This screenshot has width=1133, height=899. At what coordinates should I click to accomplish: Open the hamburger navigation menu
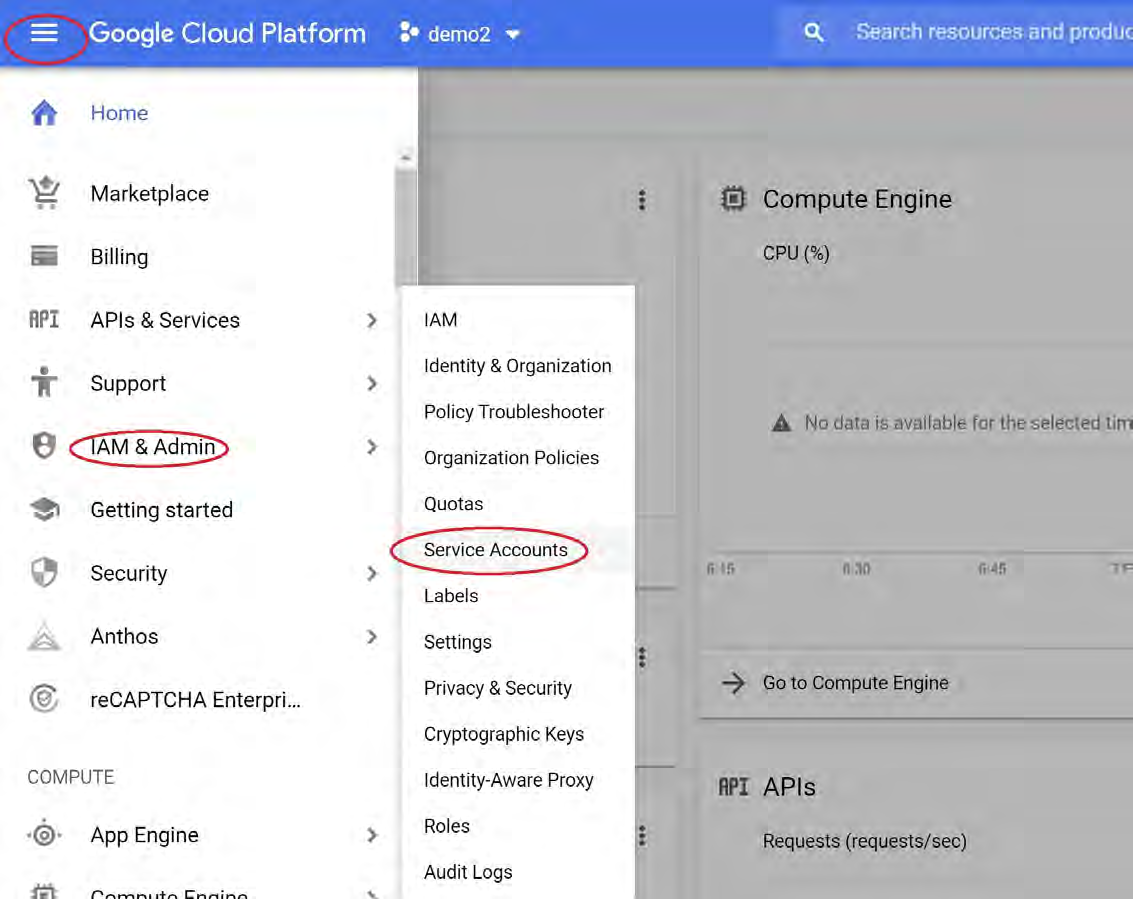tap(44, 33)
